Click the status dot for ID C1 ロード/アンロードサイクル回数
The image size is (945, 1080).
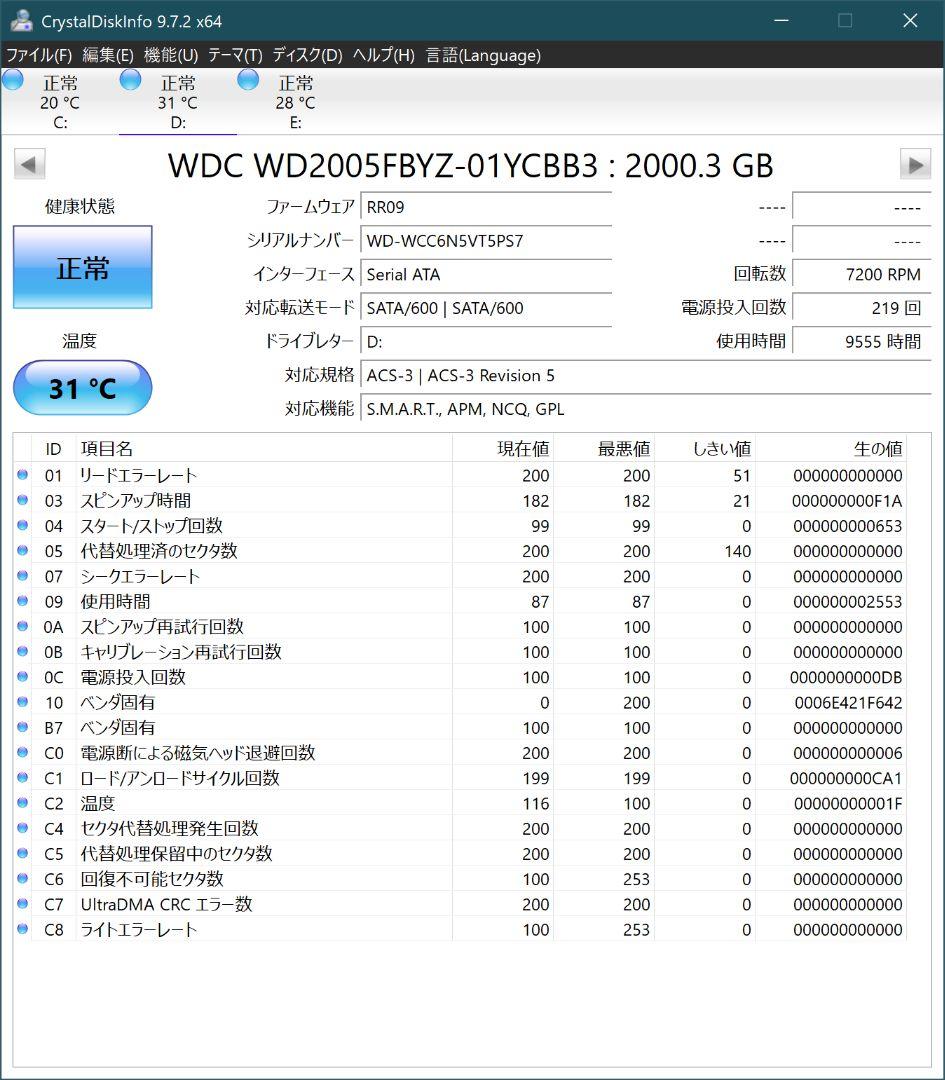[22, 778]
